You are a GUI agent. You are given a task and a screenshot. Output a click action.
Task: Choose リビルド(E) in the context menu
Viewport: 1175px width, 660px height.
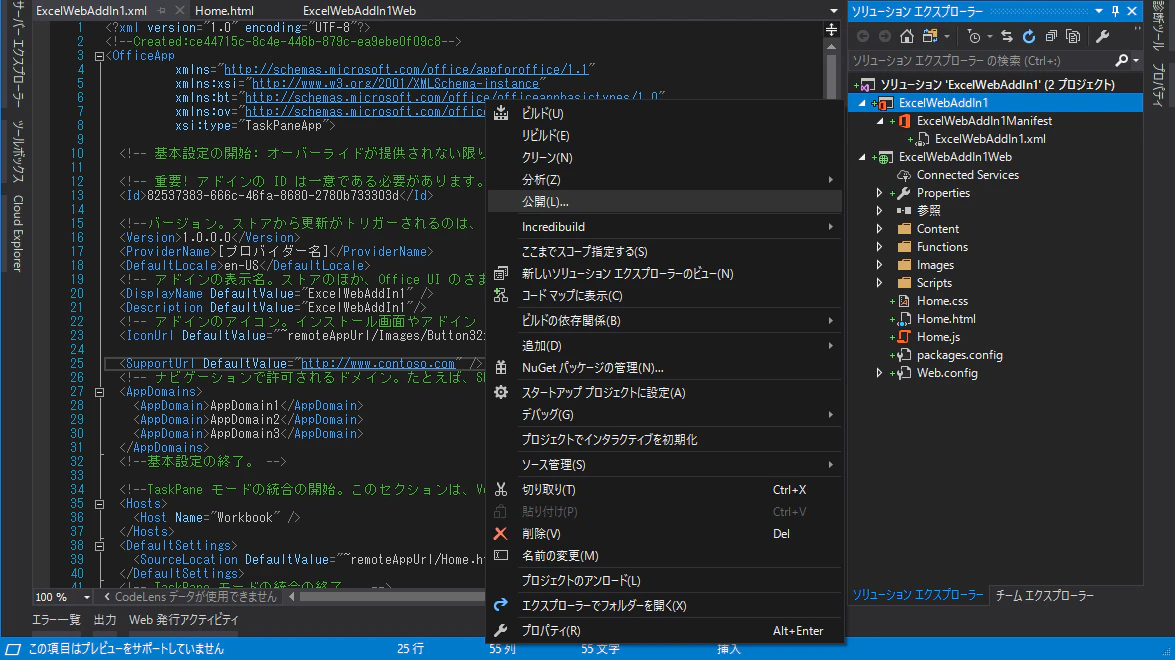pos(665,136)
